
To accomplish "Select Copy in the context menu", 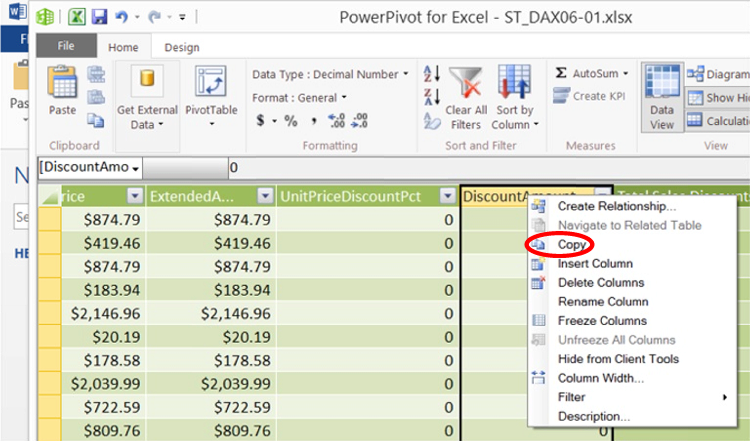I will [x=572, y=244].
